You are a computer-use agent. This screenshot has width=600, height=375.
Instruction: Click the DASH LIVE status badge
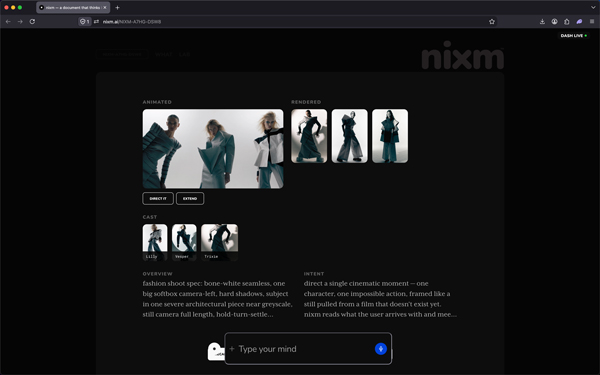574,36
